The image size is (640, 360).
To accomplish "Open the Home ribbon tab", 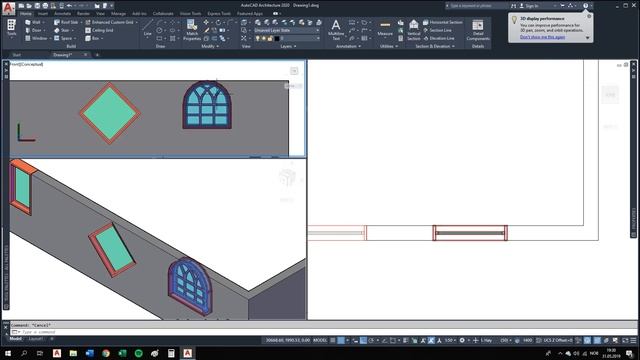I will (25, 13).
